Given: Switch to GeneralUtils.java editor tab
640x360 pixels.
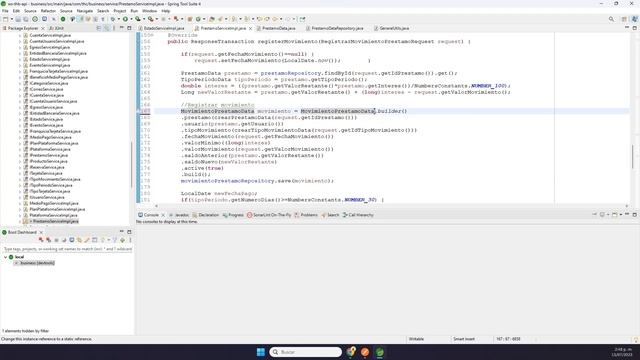Looking at the screenshot, I should 391,28.
